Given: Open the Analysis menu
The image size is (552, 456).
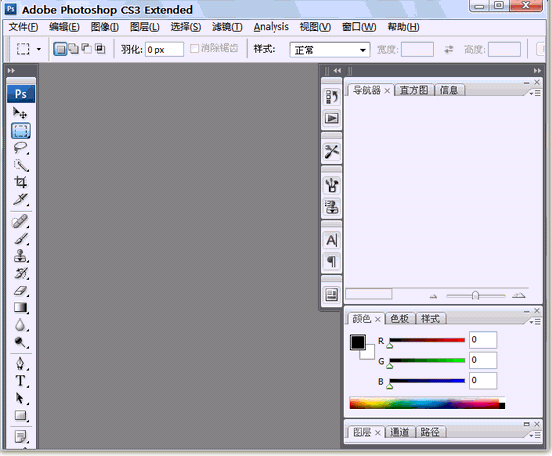Looking at the screenshot, I should (271, 27).
